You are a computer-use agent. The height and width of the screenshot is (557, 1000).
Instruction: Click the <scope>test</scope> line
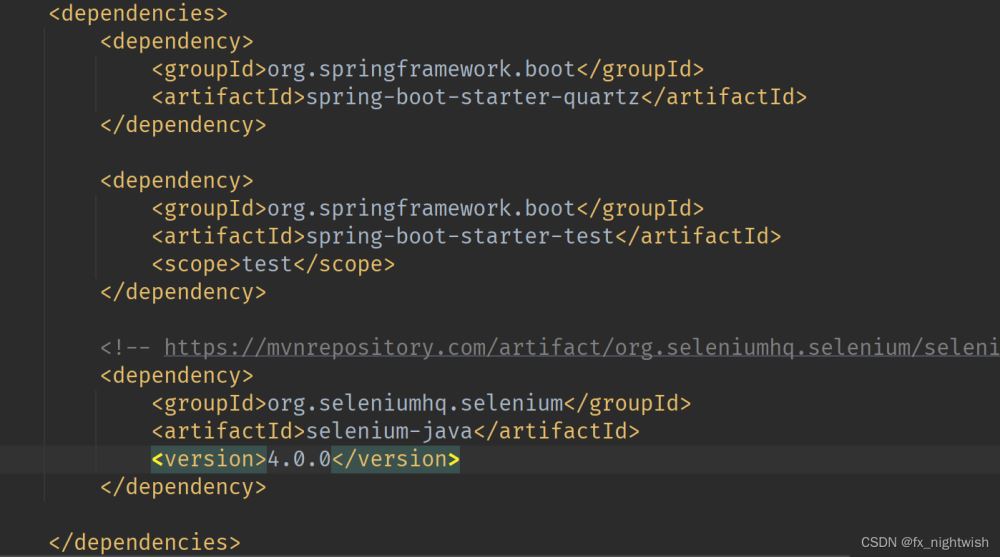click(x=273, y=264)
